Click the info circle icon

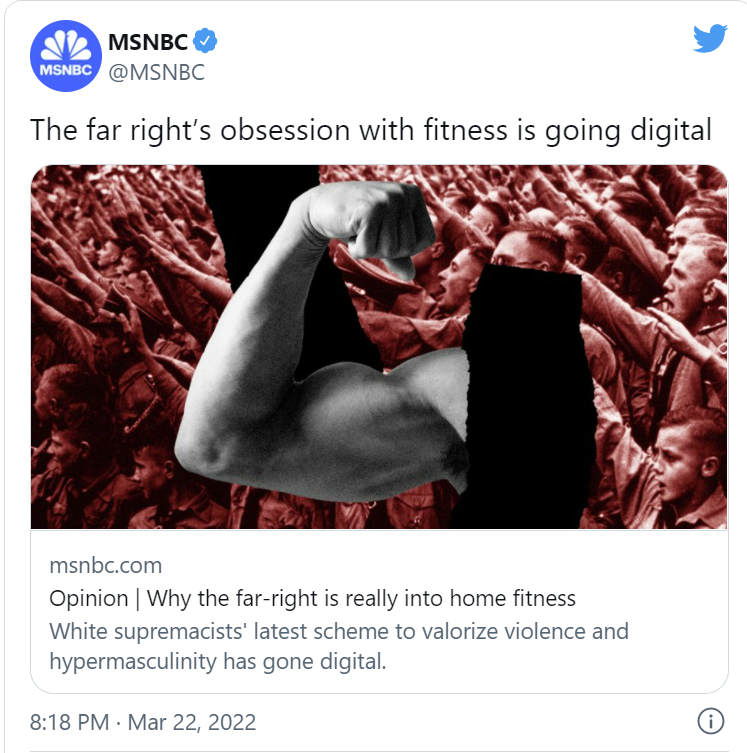pyautogui.click(x=711, y=721)
